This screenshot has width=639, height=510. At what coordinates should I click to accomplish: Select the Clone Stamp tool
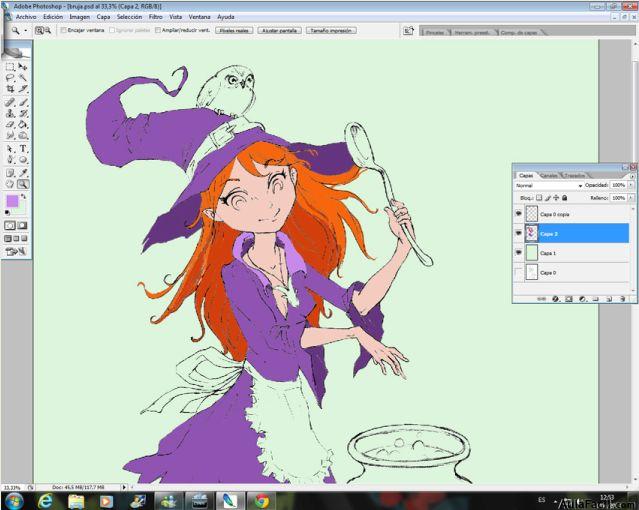click(10, 113)
